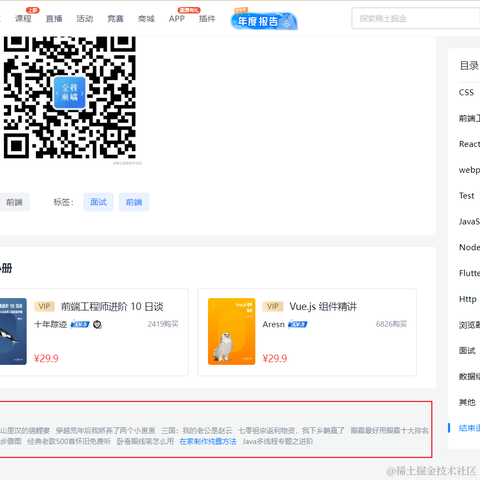Open the 前端工程师进阶 10 日谈 title
480x480 pixels.
tap(112, 306)
